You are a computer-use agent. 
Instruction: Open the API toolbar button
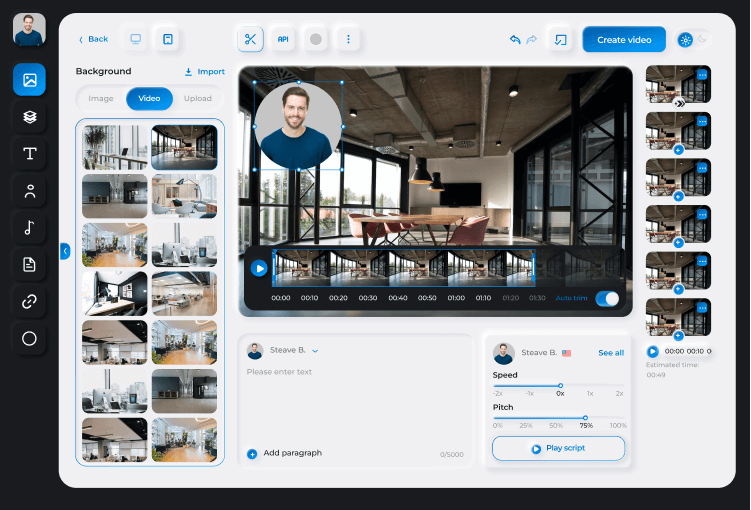click(283, 39)
